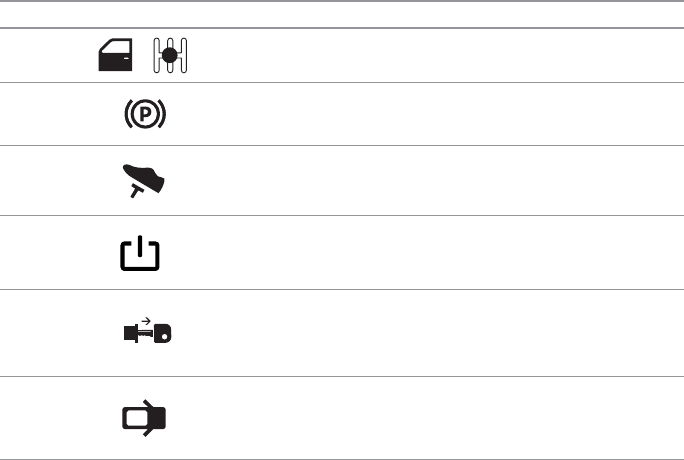
Task: Click the foot on pedal icon
Action: click(x=143, y=180)
